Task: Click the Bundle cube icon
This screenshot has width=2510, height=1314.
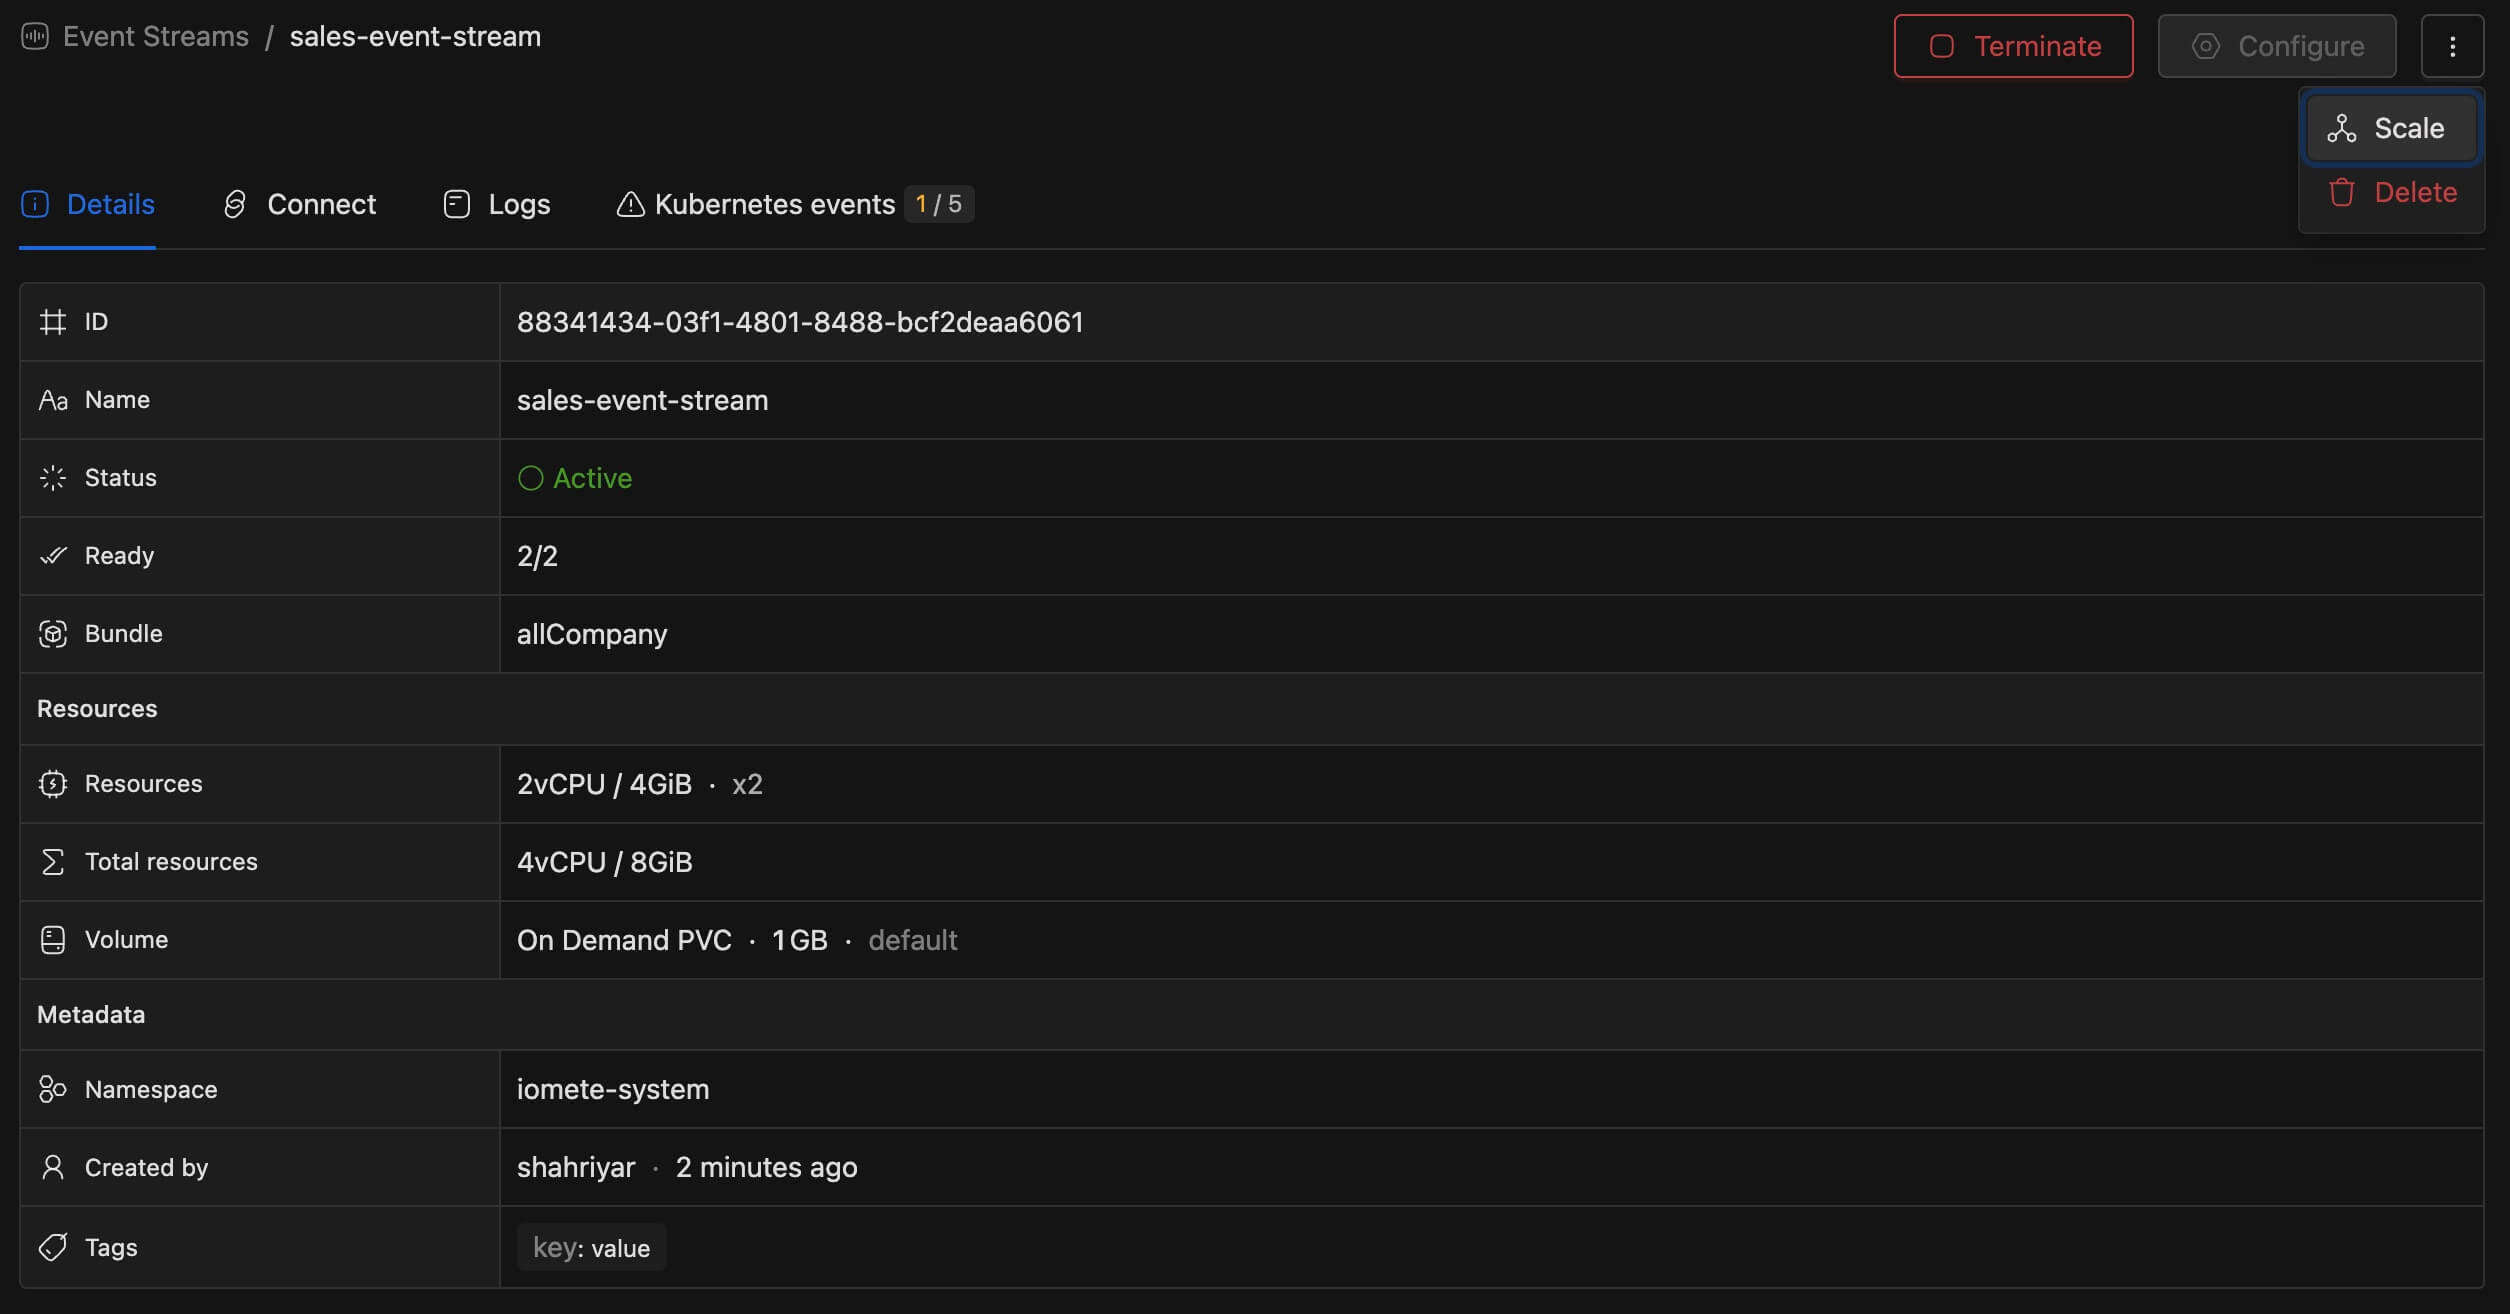Action: [53, 634]
